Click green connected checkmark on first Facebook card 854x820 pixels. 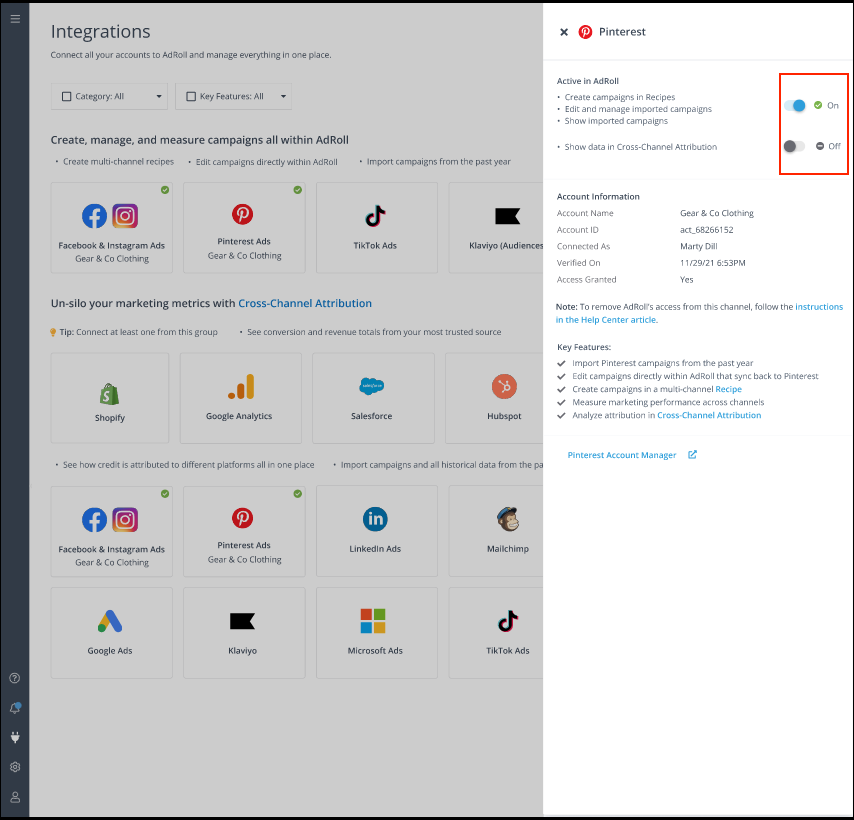coord(165,190)
